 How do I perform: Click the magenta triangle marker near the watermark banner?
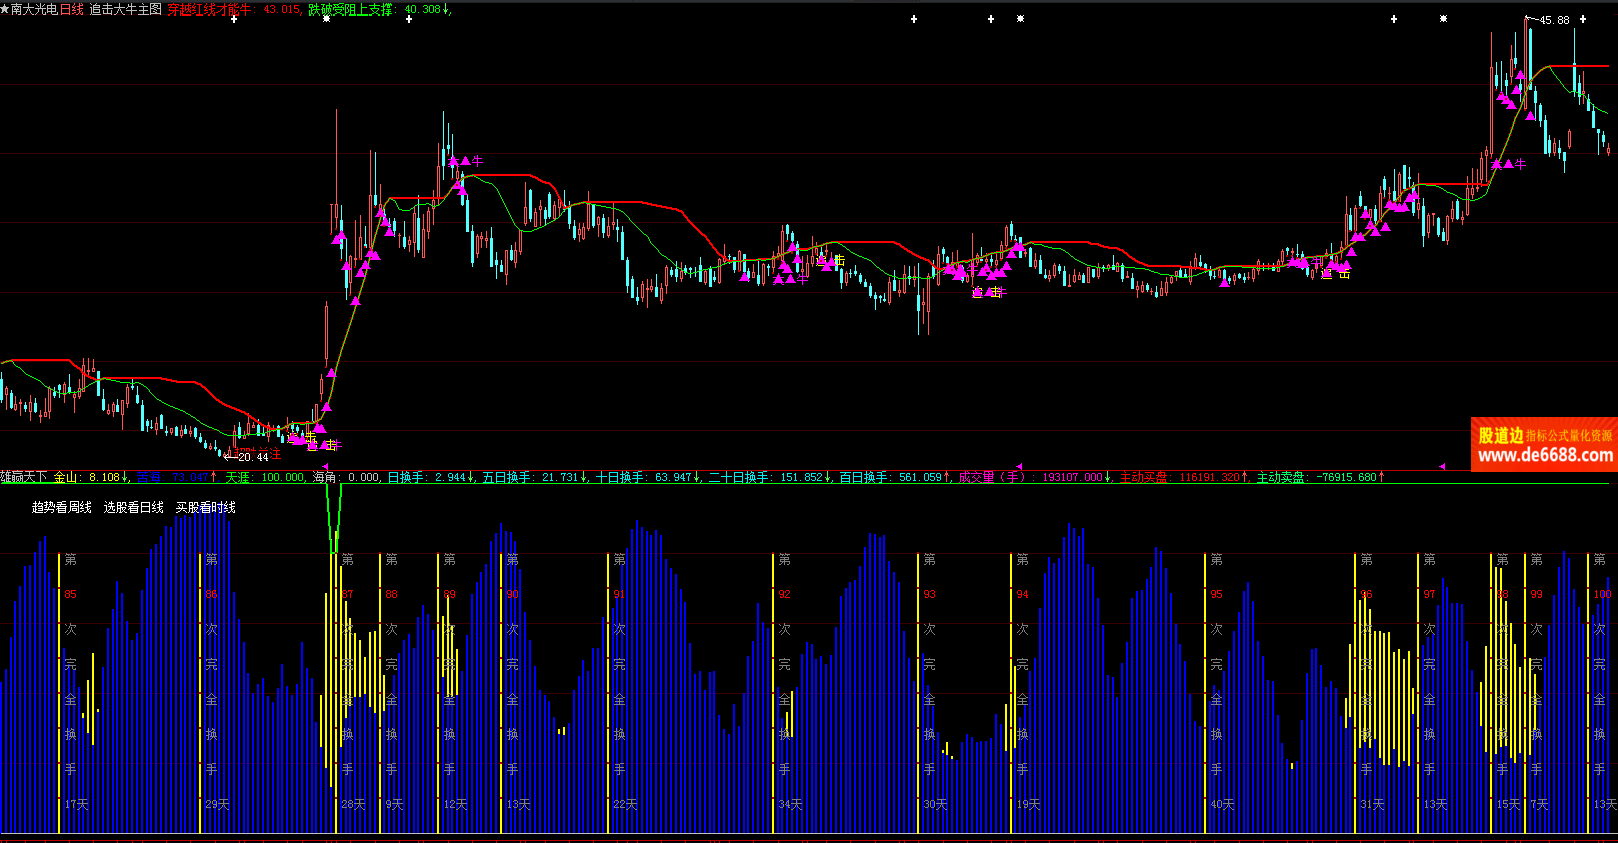click(1442, 467)
